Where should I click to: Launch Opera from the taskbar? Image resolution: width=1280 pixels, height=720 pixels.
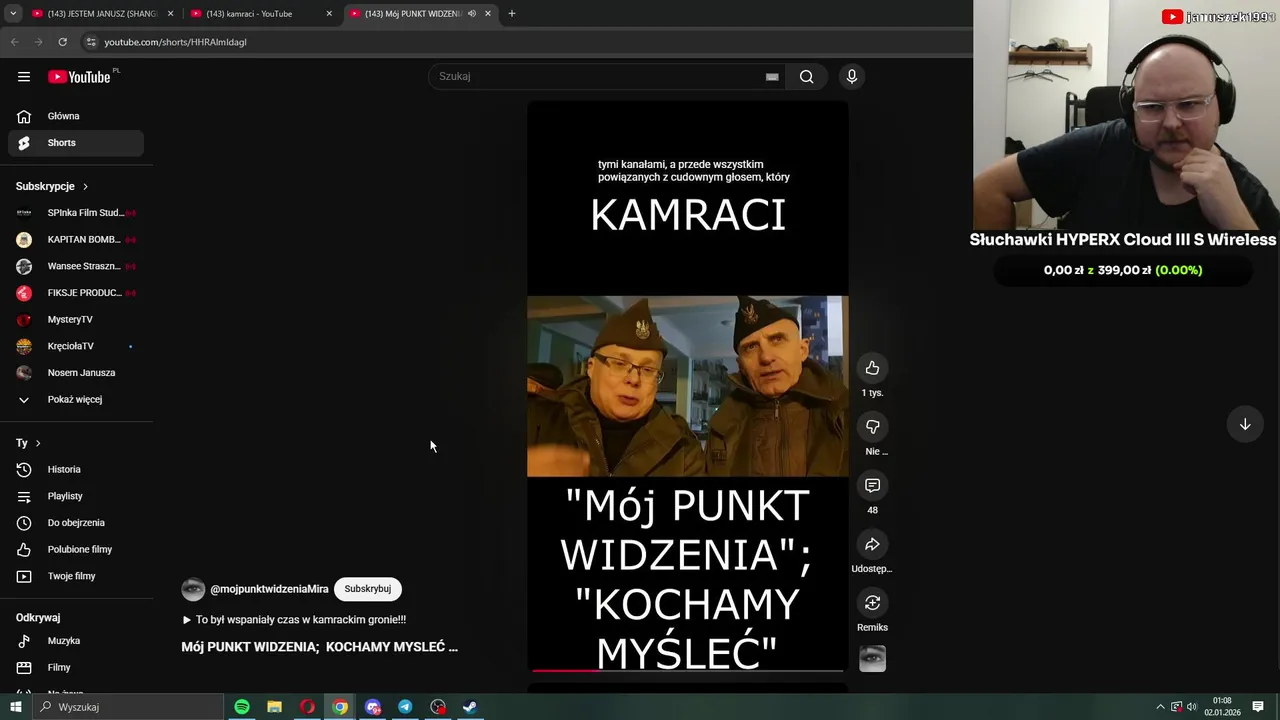coord(307,707)
